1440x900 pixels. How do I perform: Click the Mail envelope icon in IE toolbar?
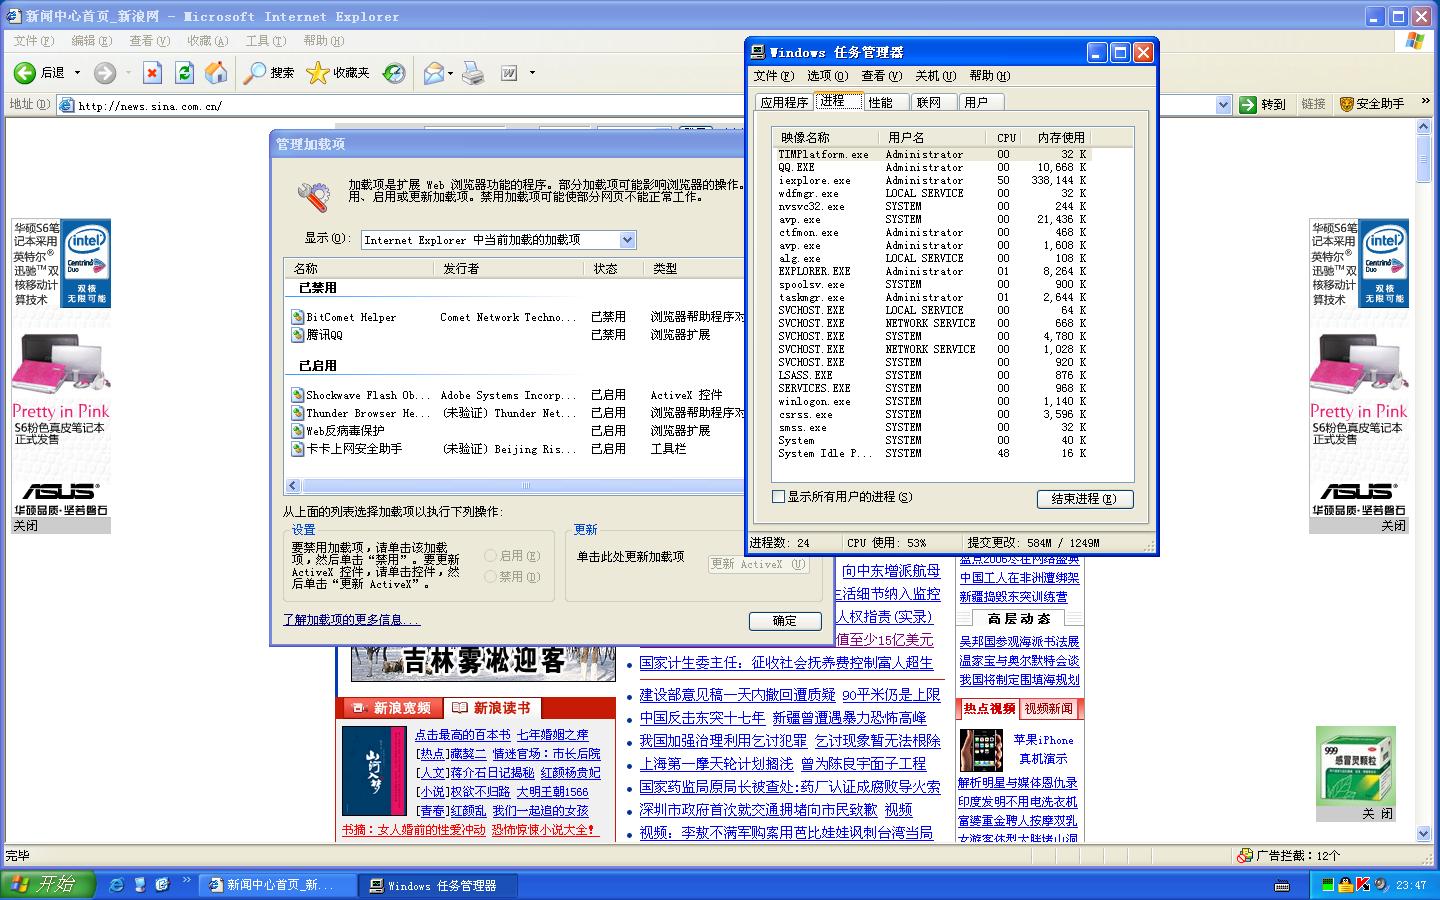click(x=434, y=73)
